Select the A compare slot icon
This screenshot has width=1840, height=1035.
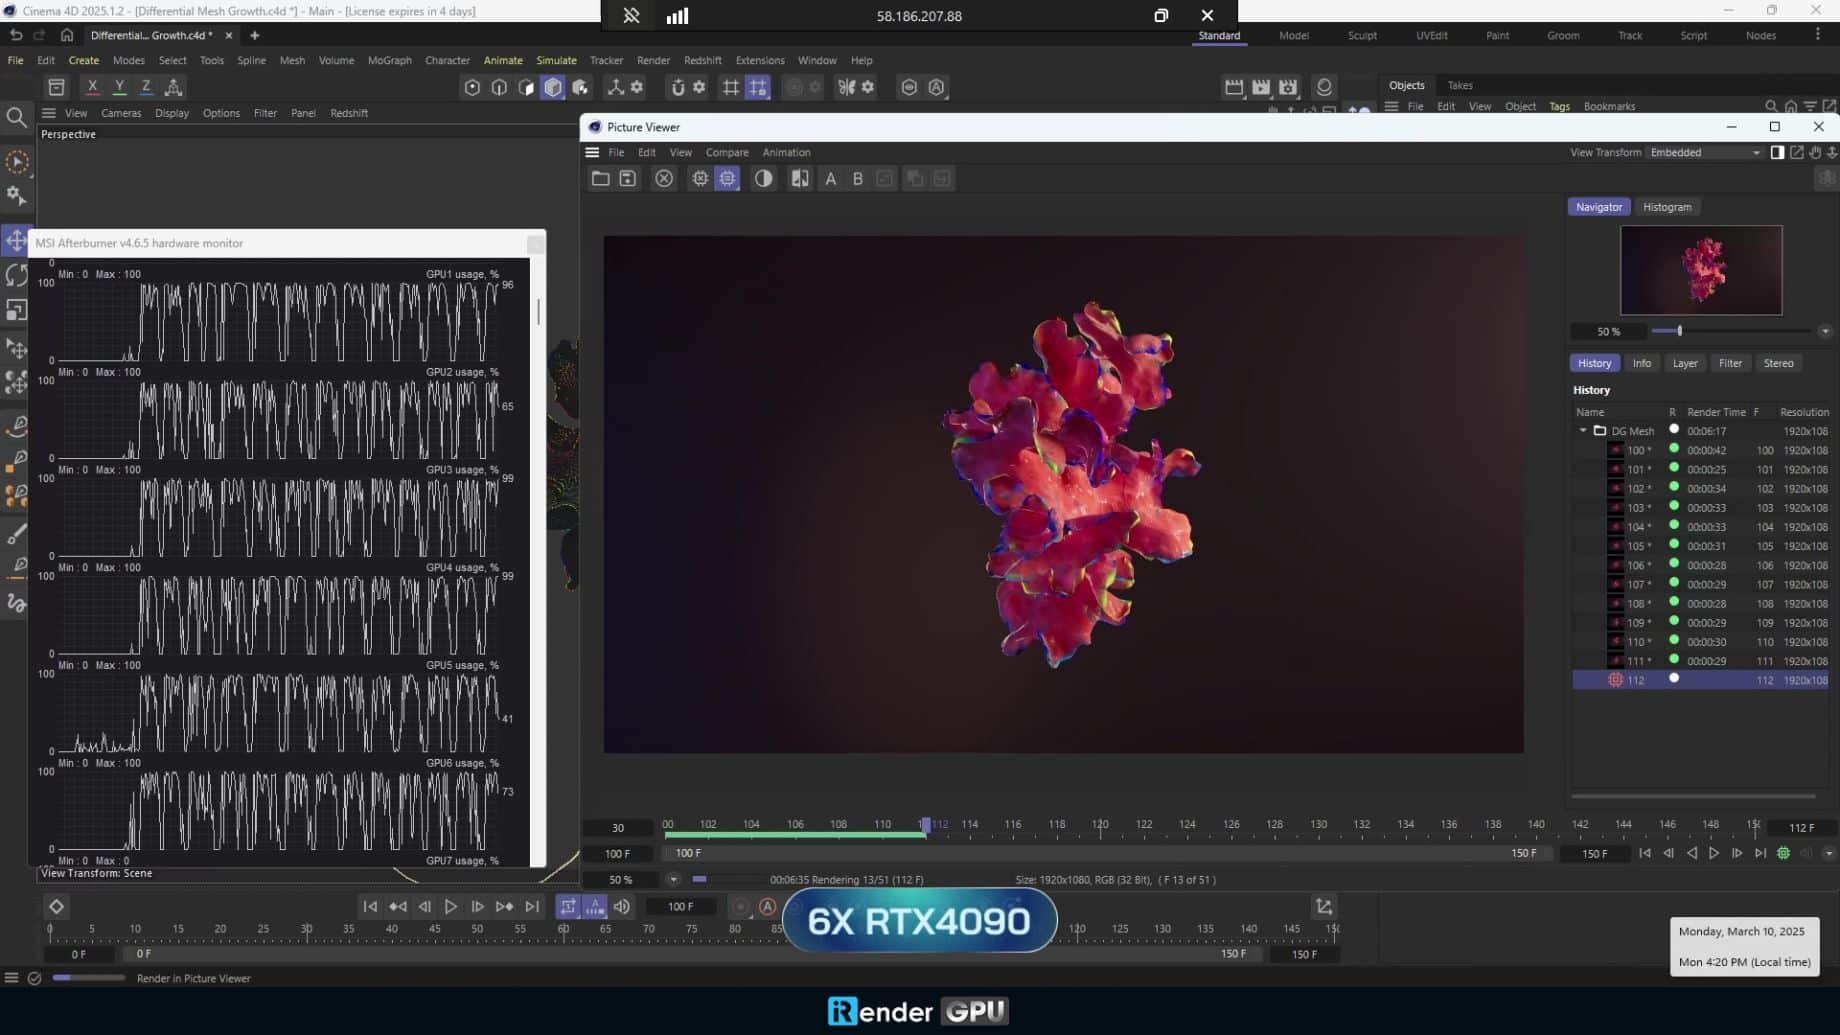pos(830,178)
